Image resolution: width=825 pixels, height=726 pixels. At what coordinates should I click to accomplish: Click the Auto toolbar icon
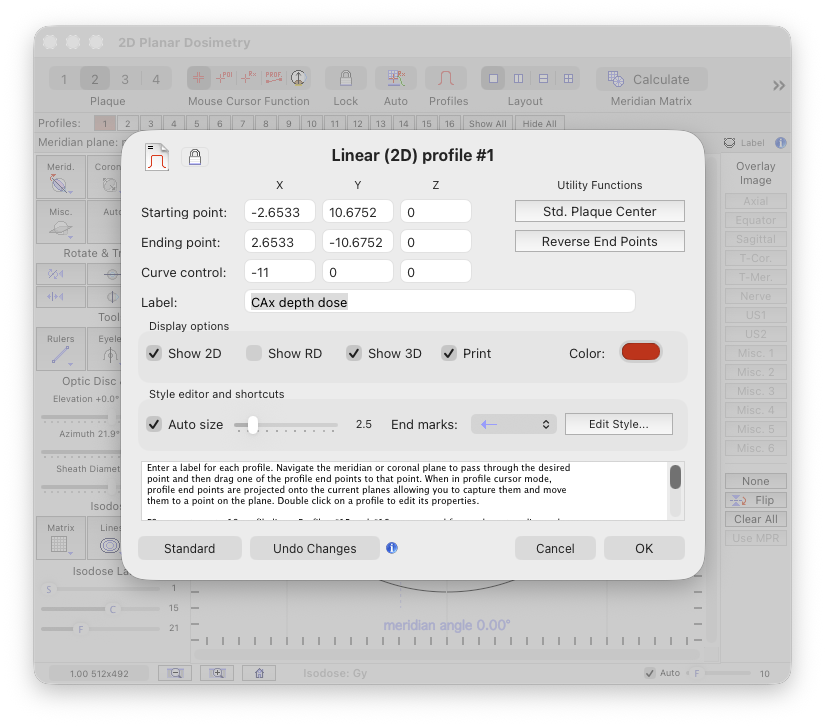(396, 79)
